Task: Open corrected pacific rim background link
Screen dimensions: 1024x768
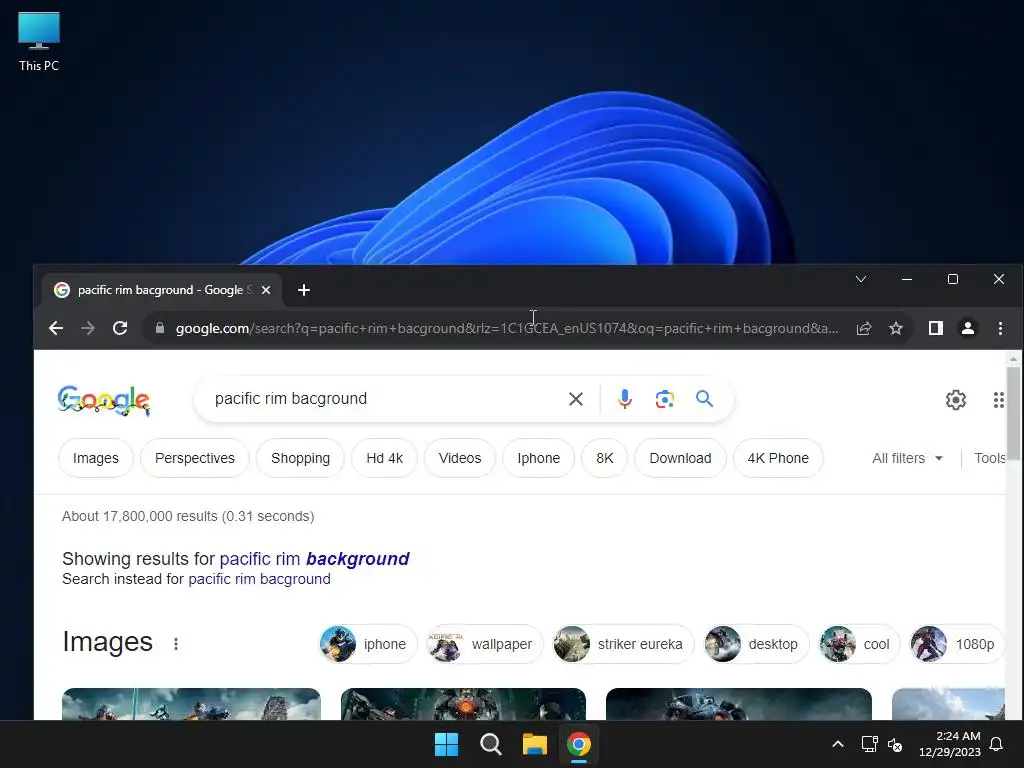Action: coord(314,559)
